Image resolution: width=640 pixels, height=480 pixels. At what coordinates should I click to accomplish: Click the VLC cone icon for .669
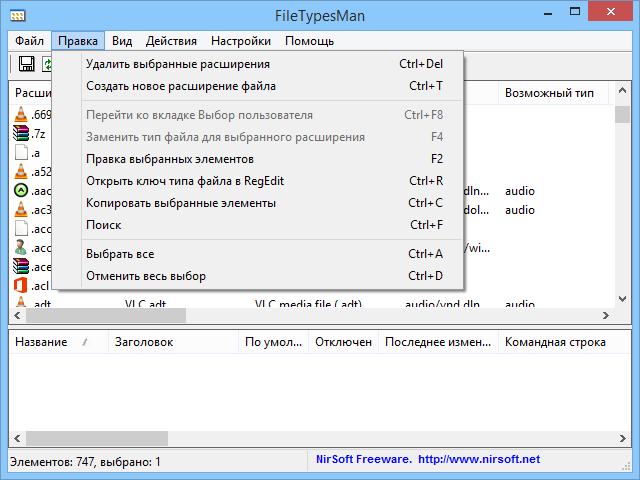pyautogui.click(x=21, y=114)
